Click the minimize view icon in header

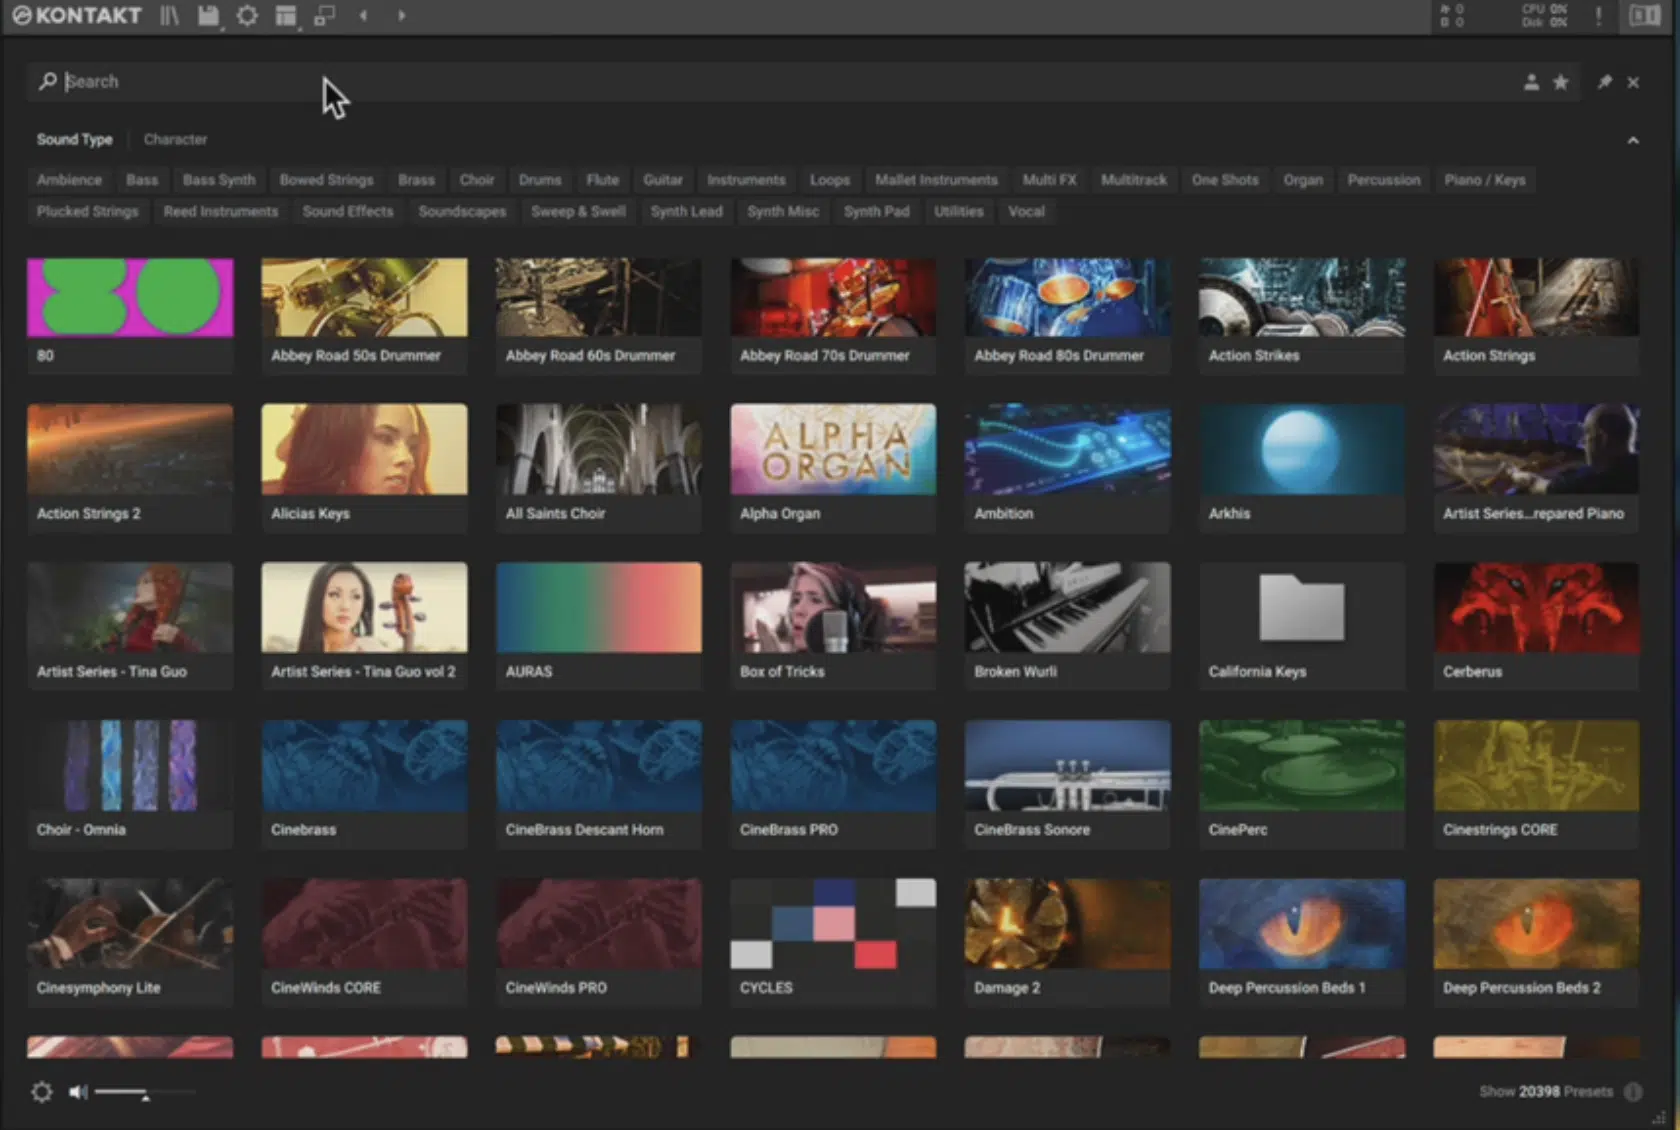324,16
